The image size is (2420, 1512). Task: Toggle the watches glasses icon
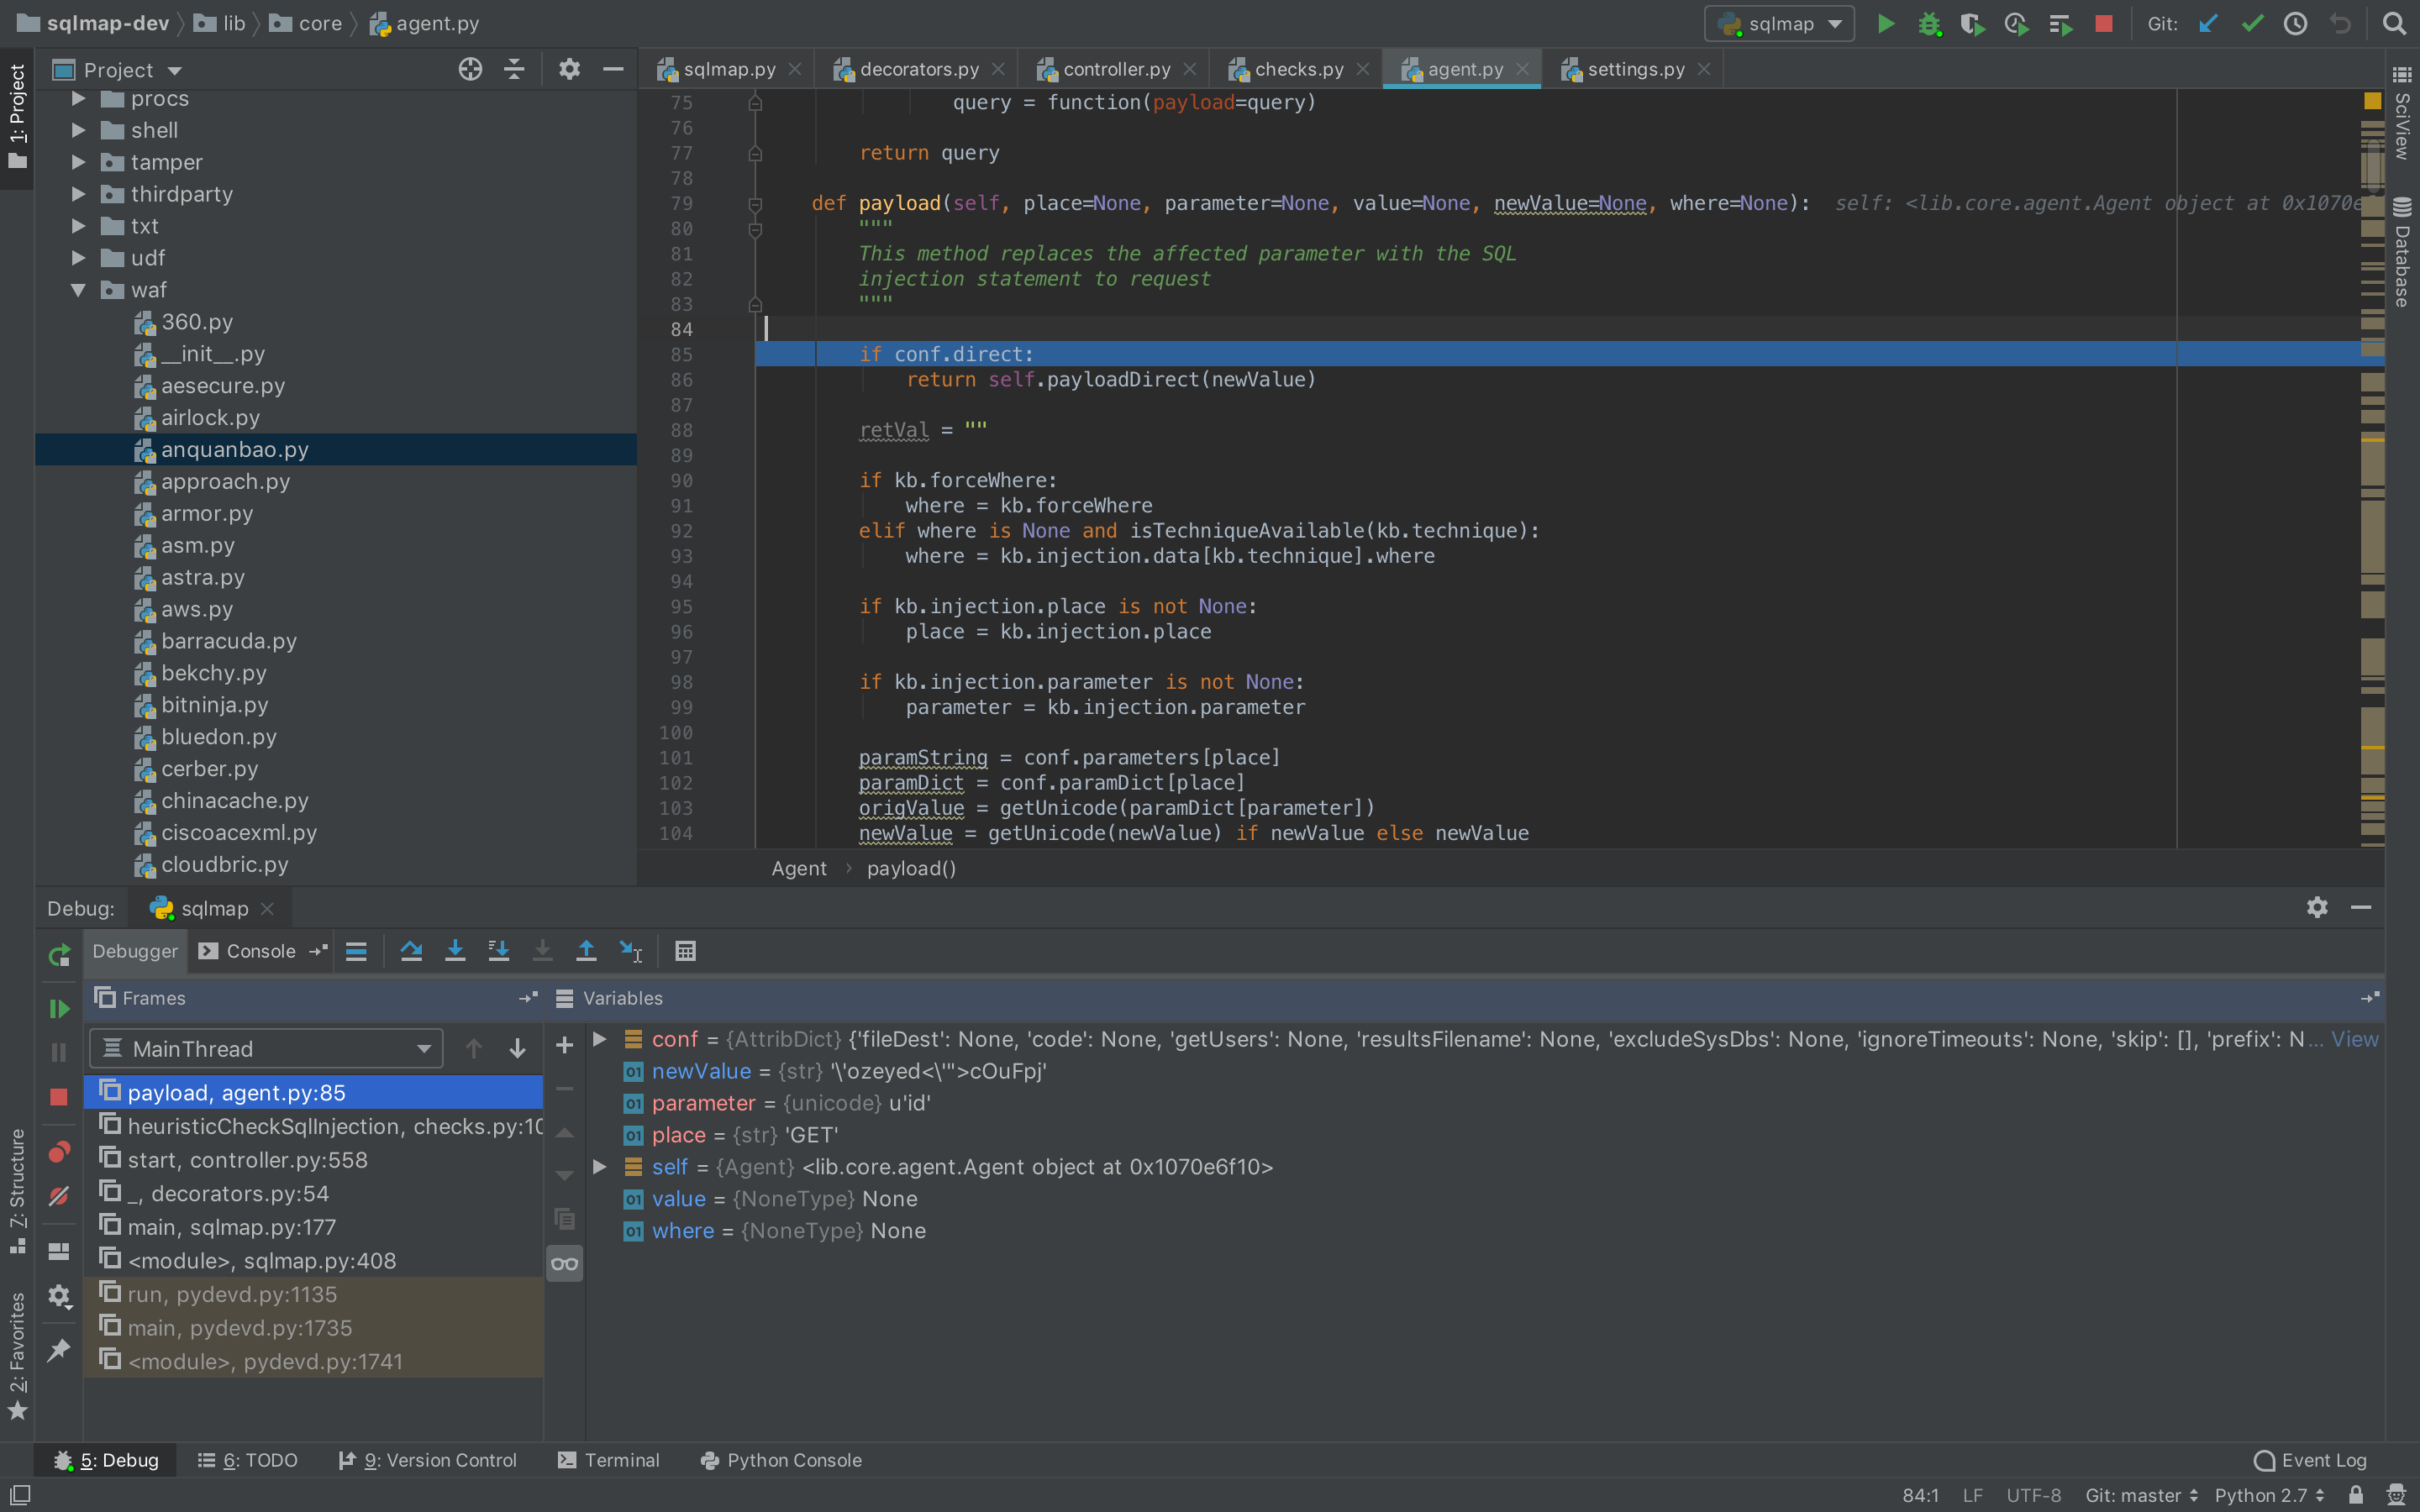click(565, 1264)
